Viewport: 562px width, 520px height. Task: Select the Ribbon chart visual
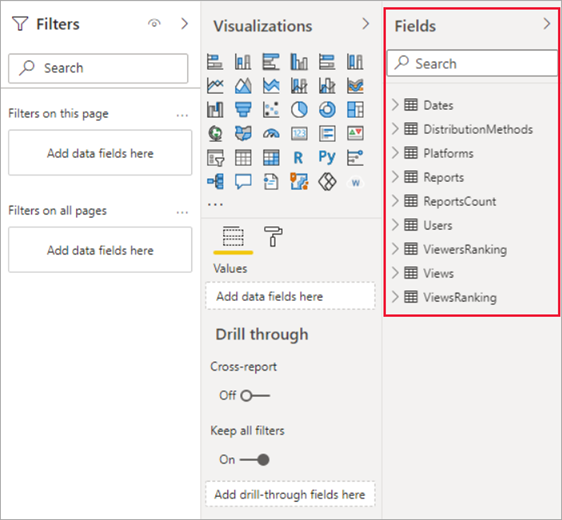355,86
